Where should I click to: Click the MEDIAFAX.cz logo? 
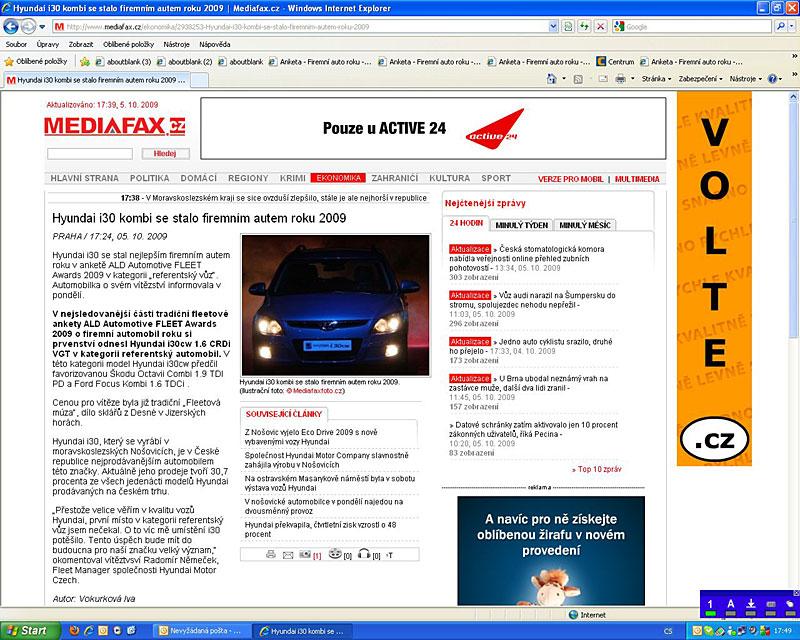coord(114,126)
